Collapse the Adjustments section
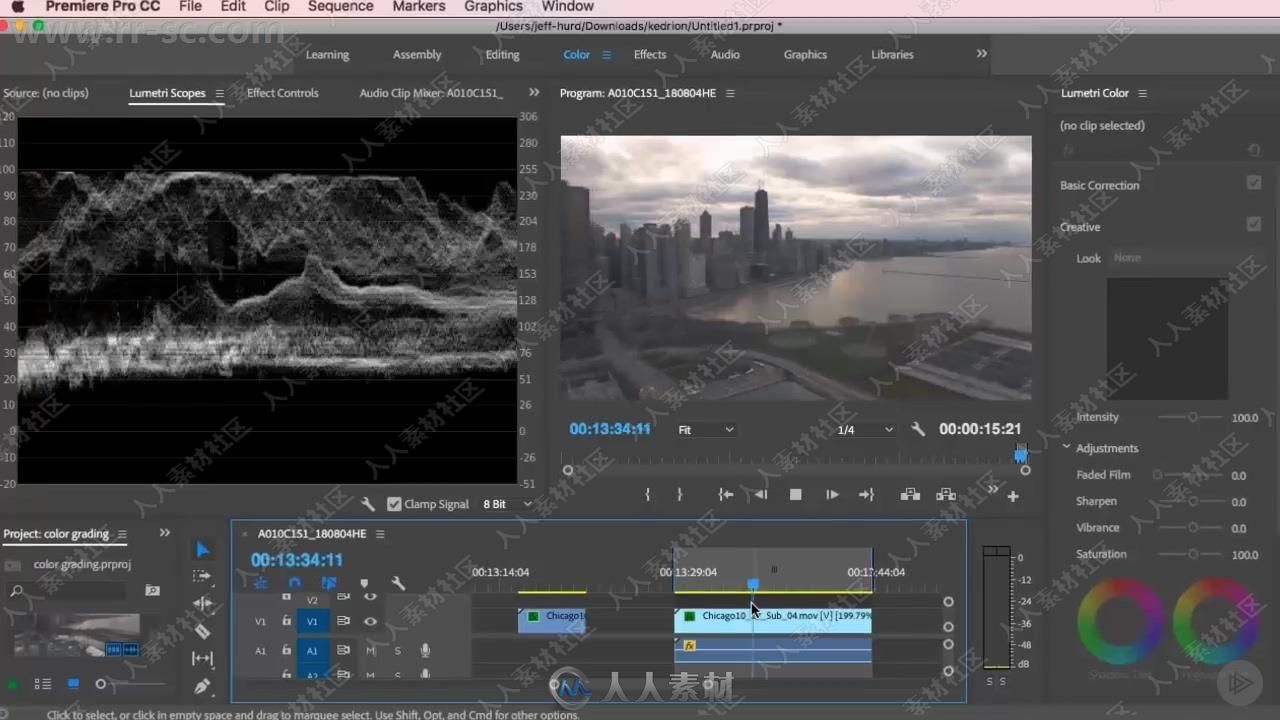Screen dimensions: 1280x720 (1067, 448)
